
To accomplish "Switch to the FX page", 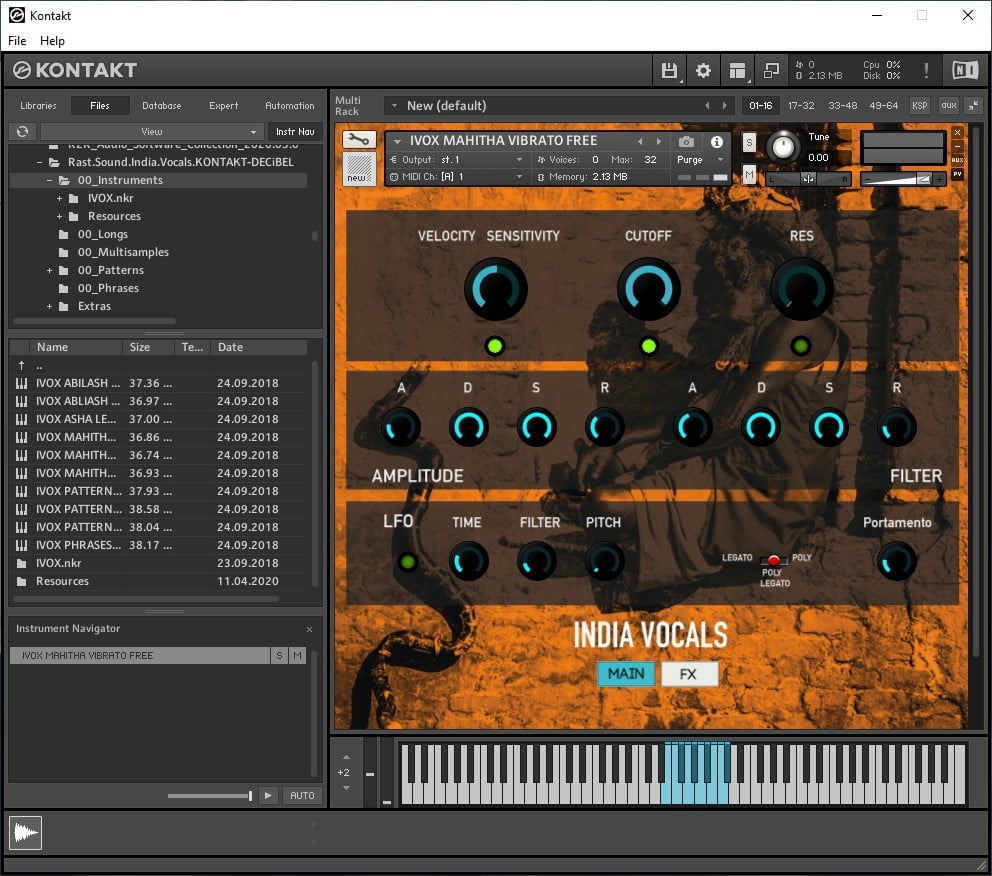I will pyautogui.click(x=688, y=674).
